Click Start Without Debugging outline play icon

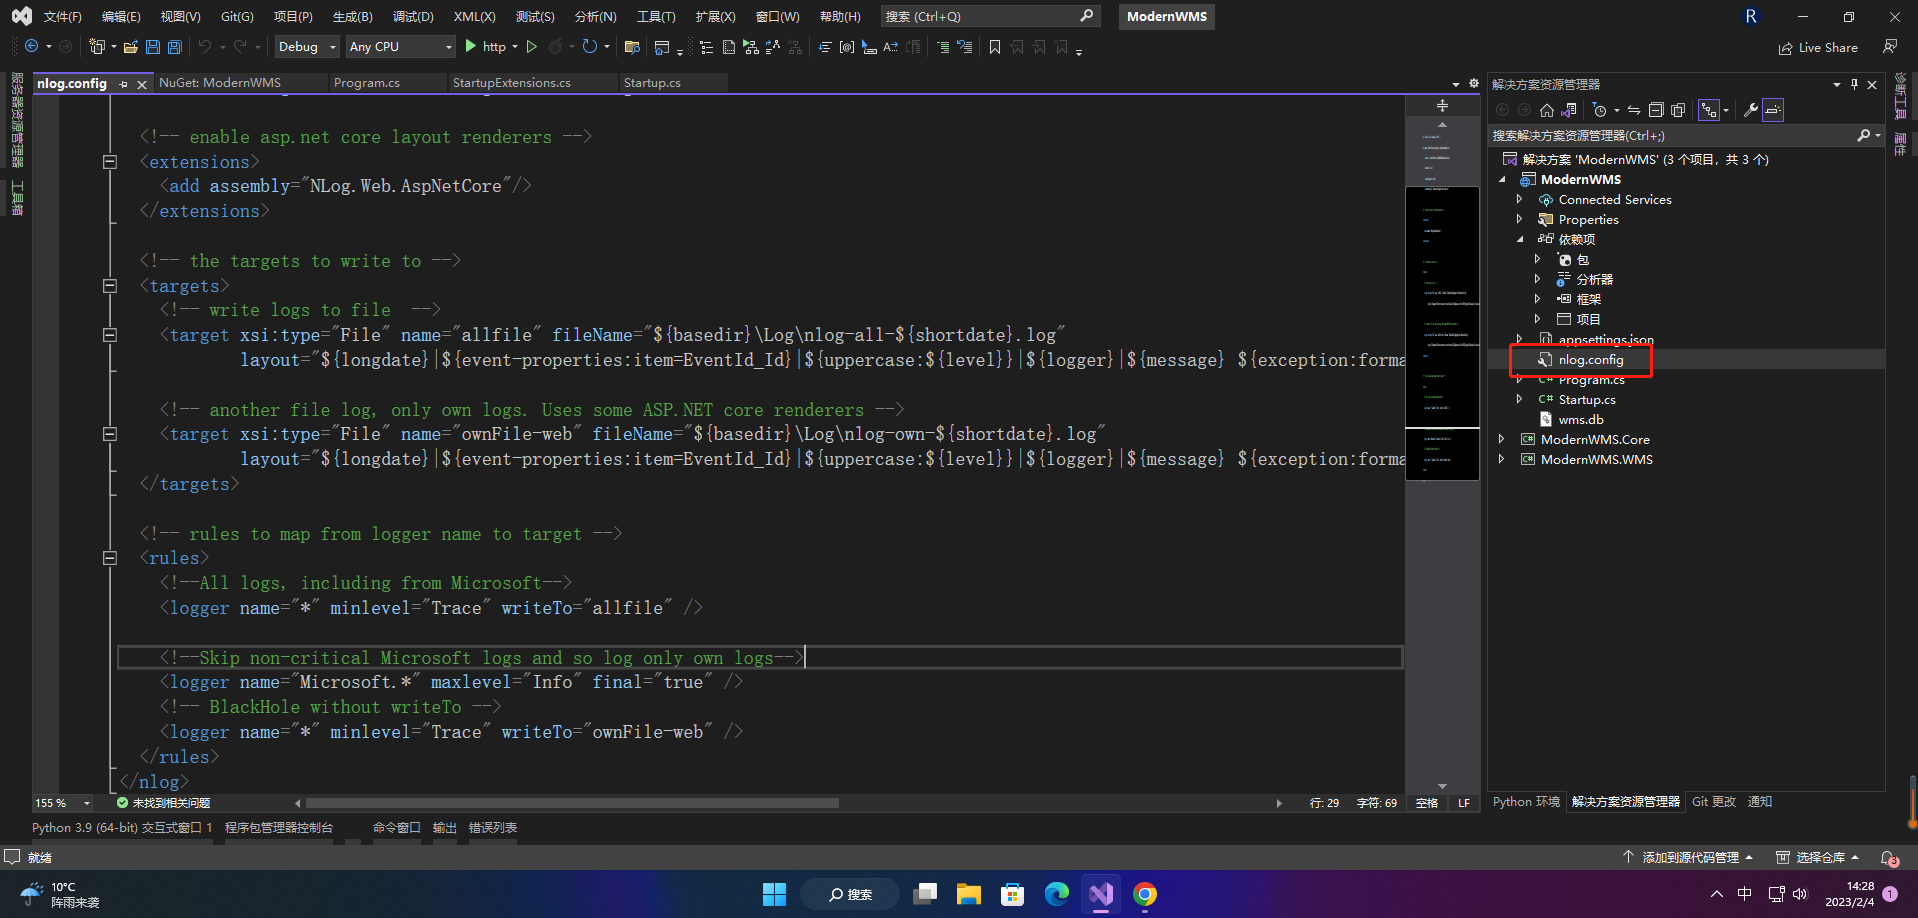tap(532, 47)
